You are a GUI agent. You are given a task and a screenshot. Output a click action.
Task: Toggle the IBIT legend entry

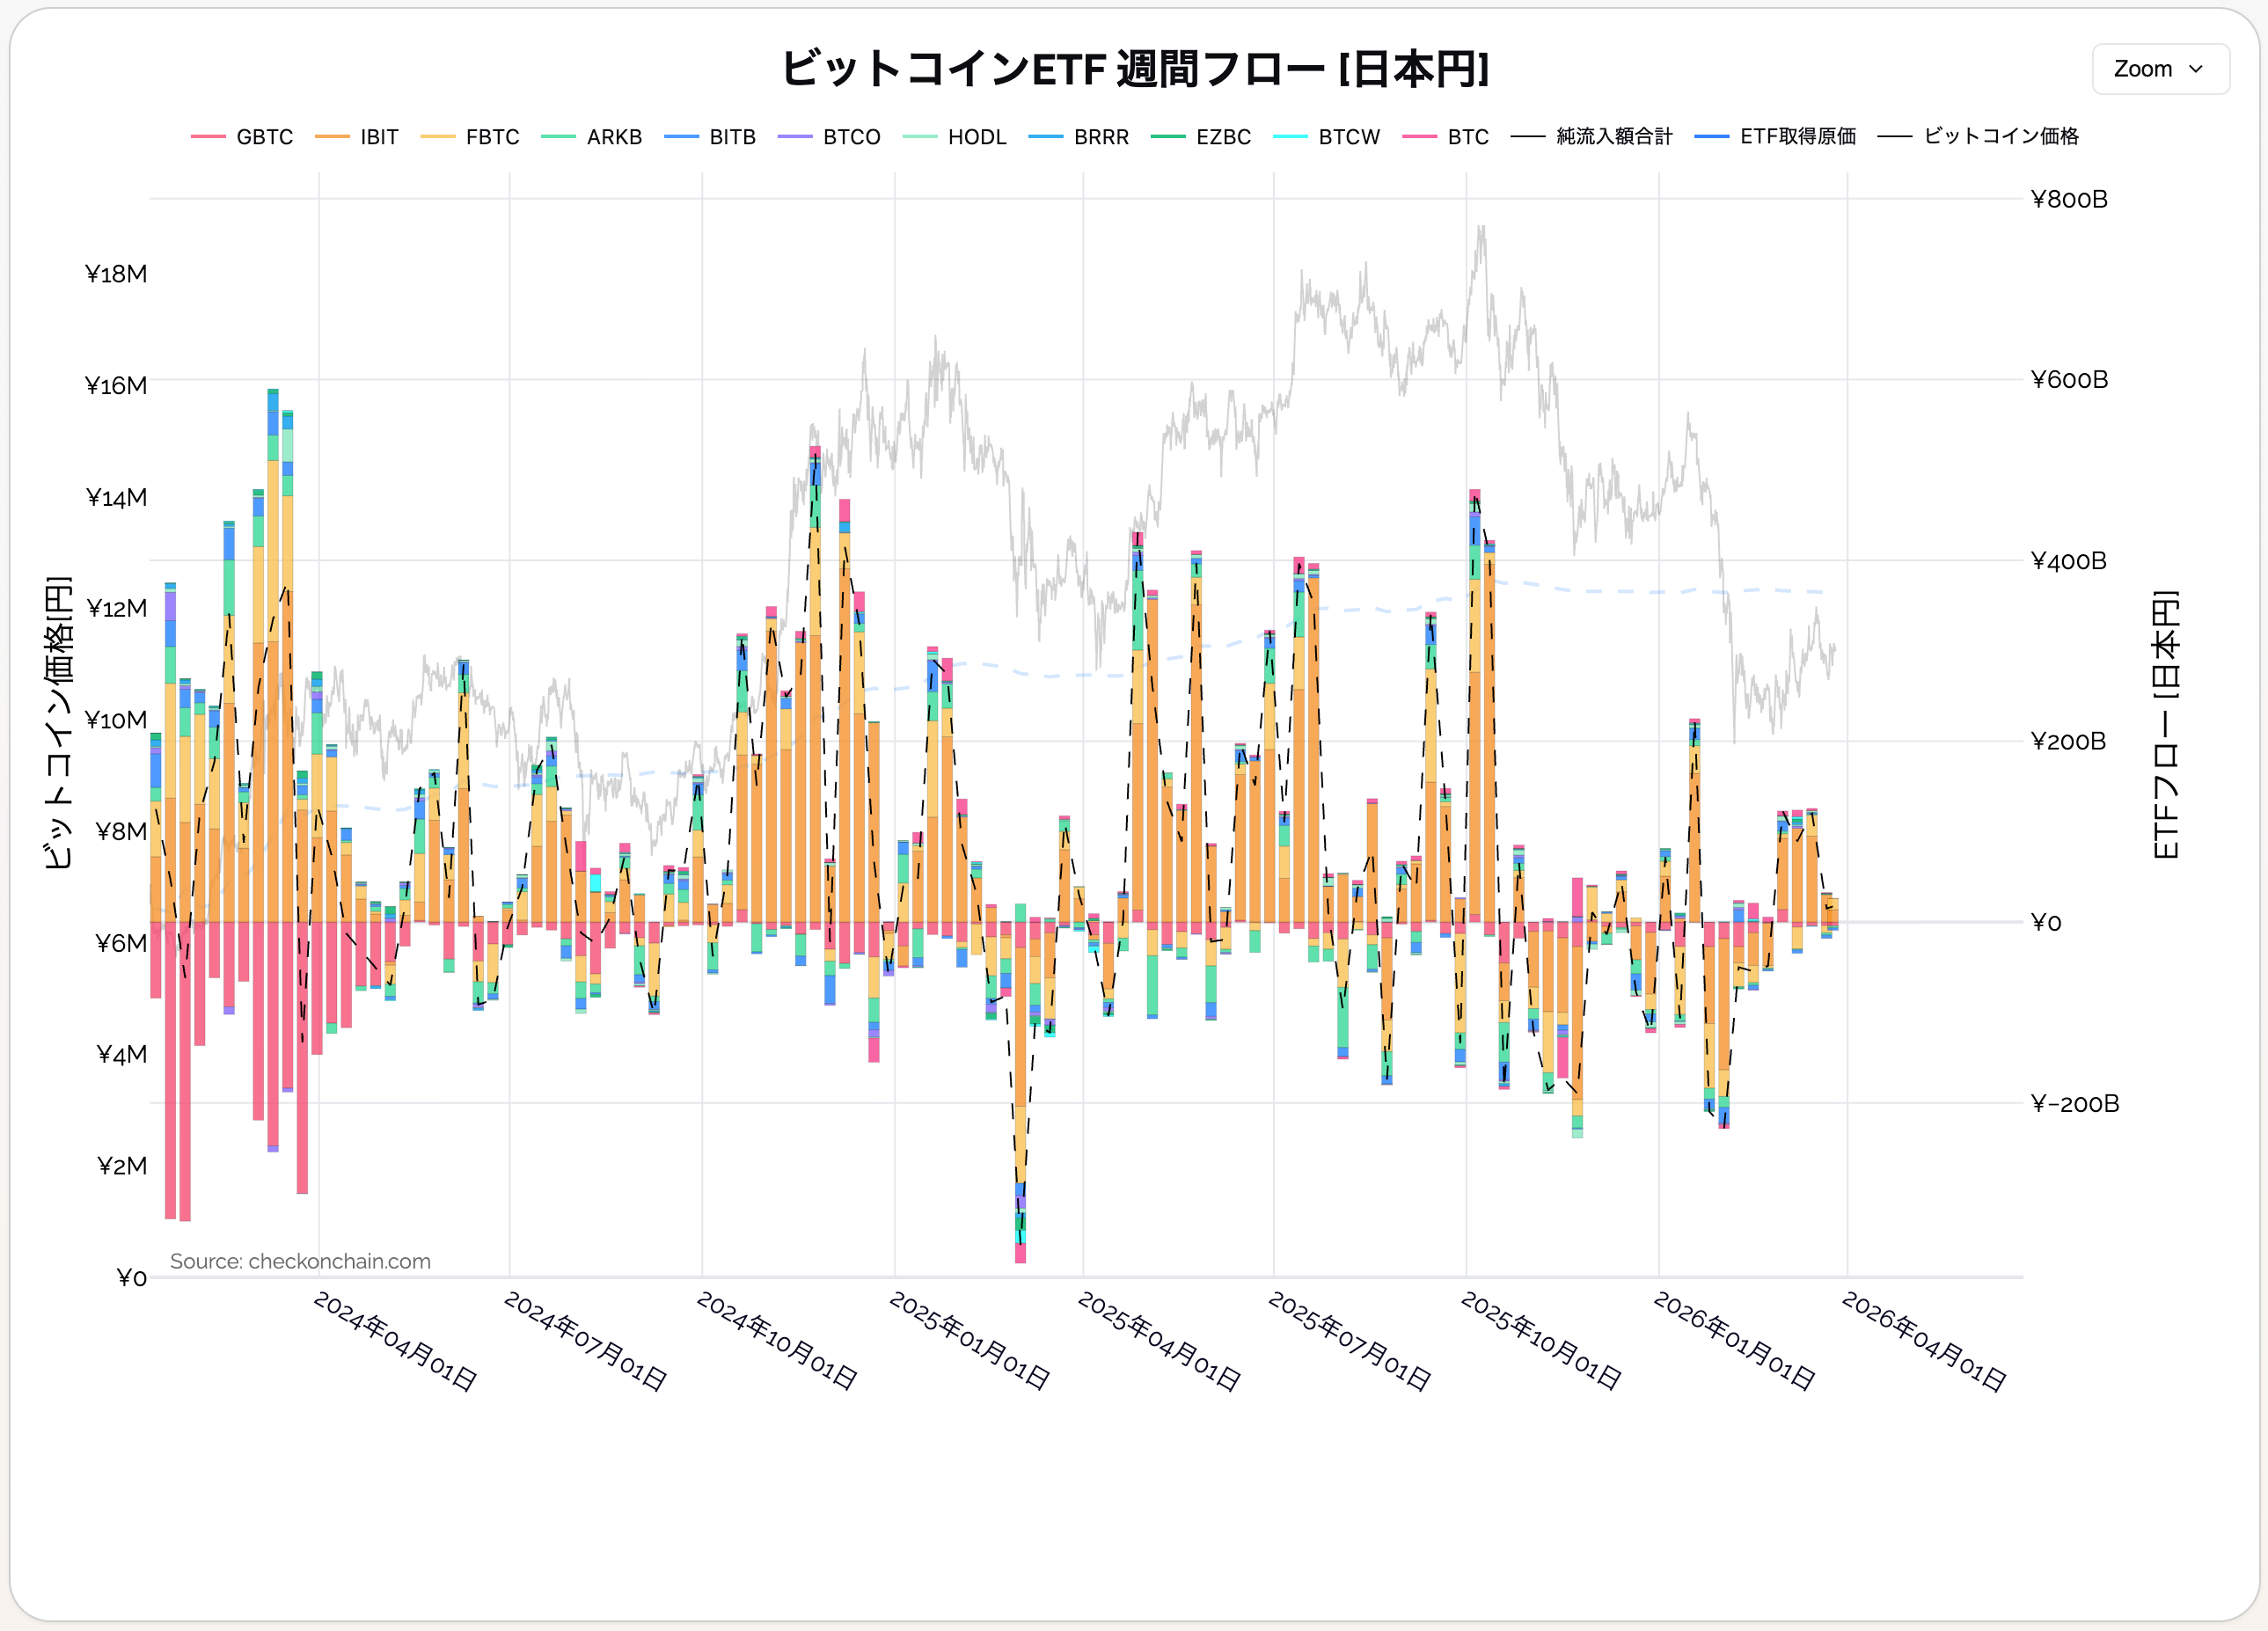(379, 137)
